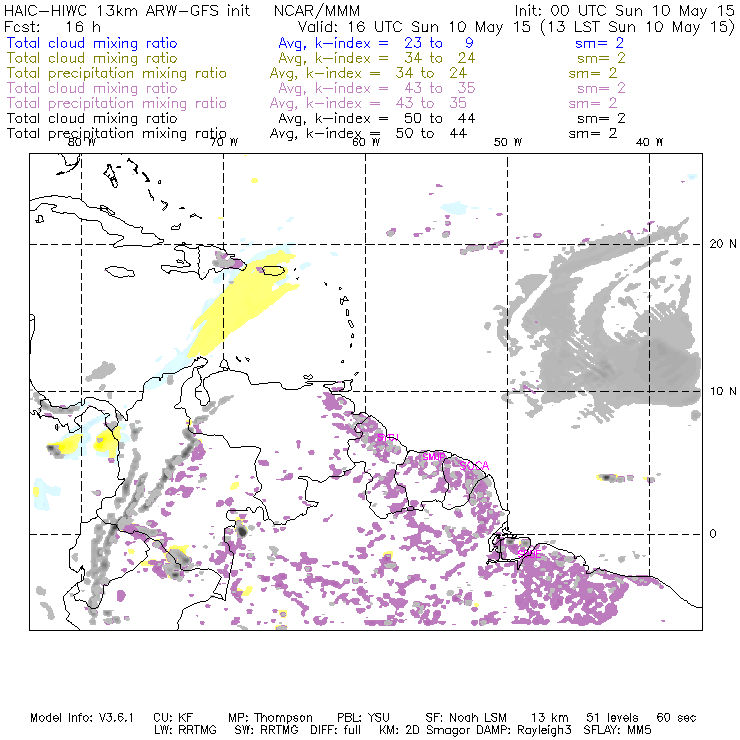Click the '20 N' latitude label

(x=723, y=244)
